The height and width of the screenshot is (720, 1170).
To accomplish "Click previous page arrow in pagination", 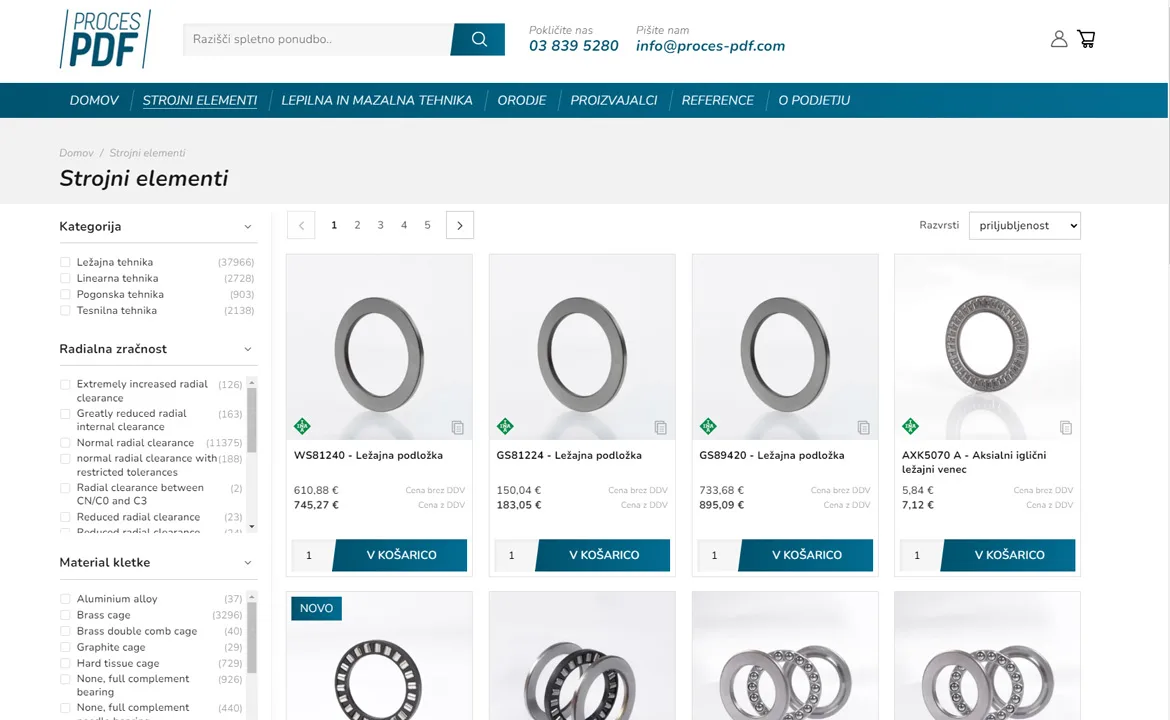I will 301,225.
